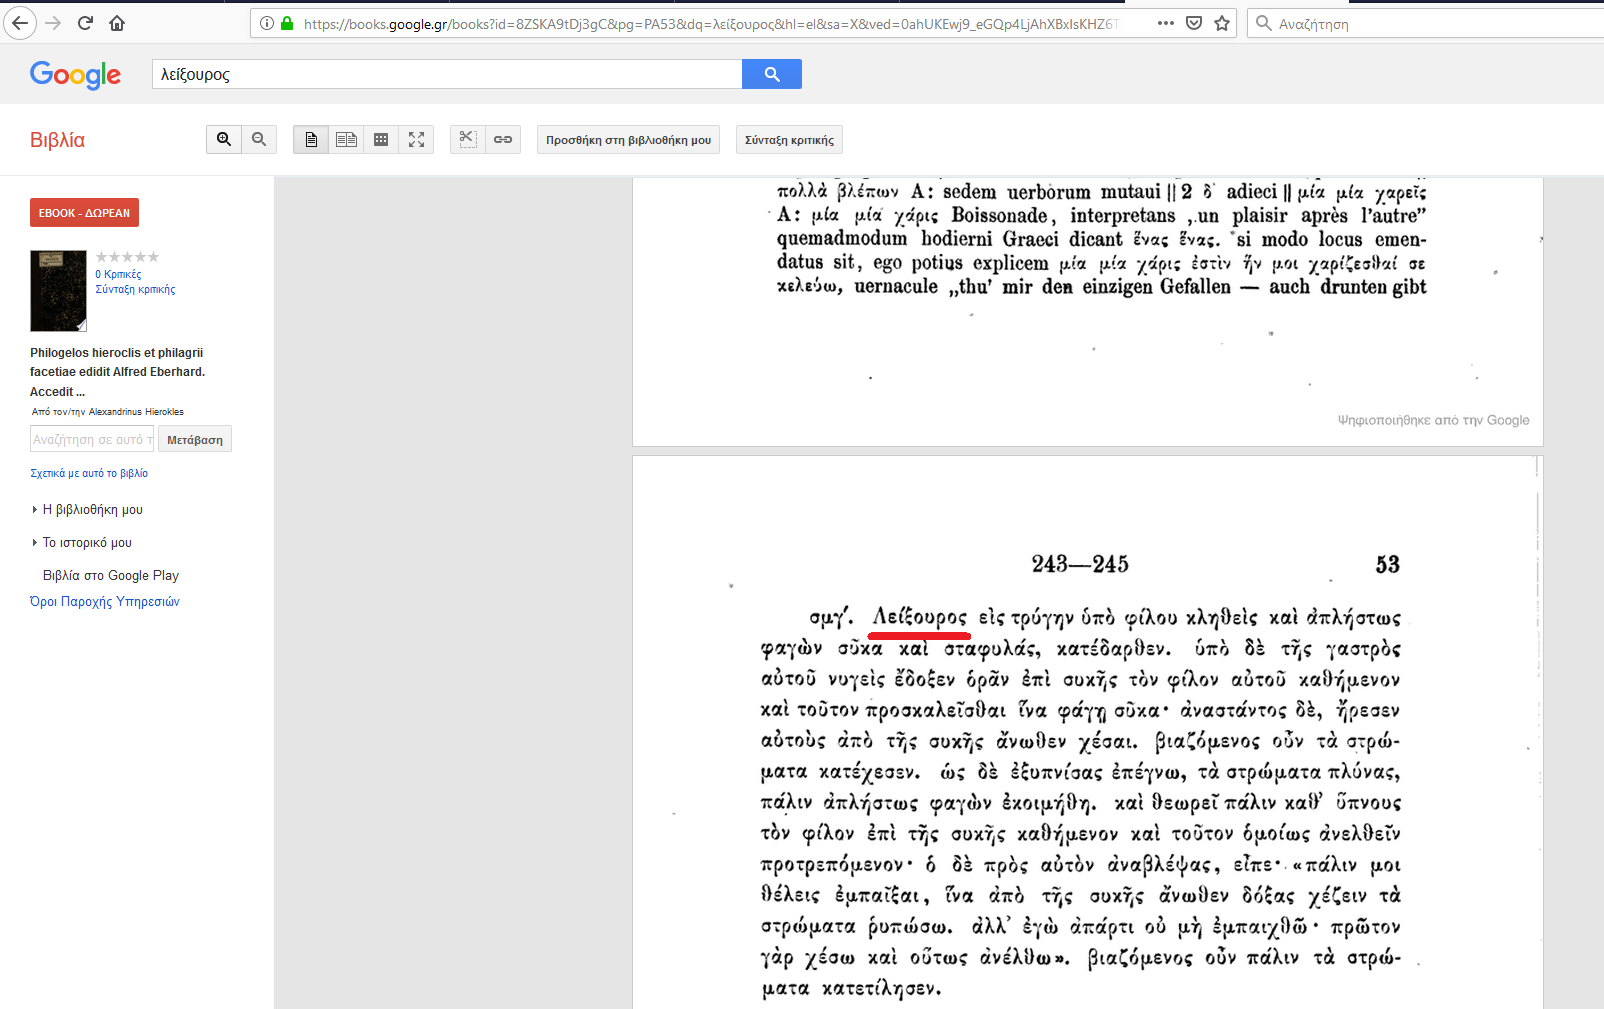Open the book cover thumbnail

pos(58,291)
